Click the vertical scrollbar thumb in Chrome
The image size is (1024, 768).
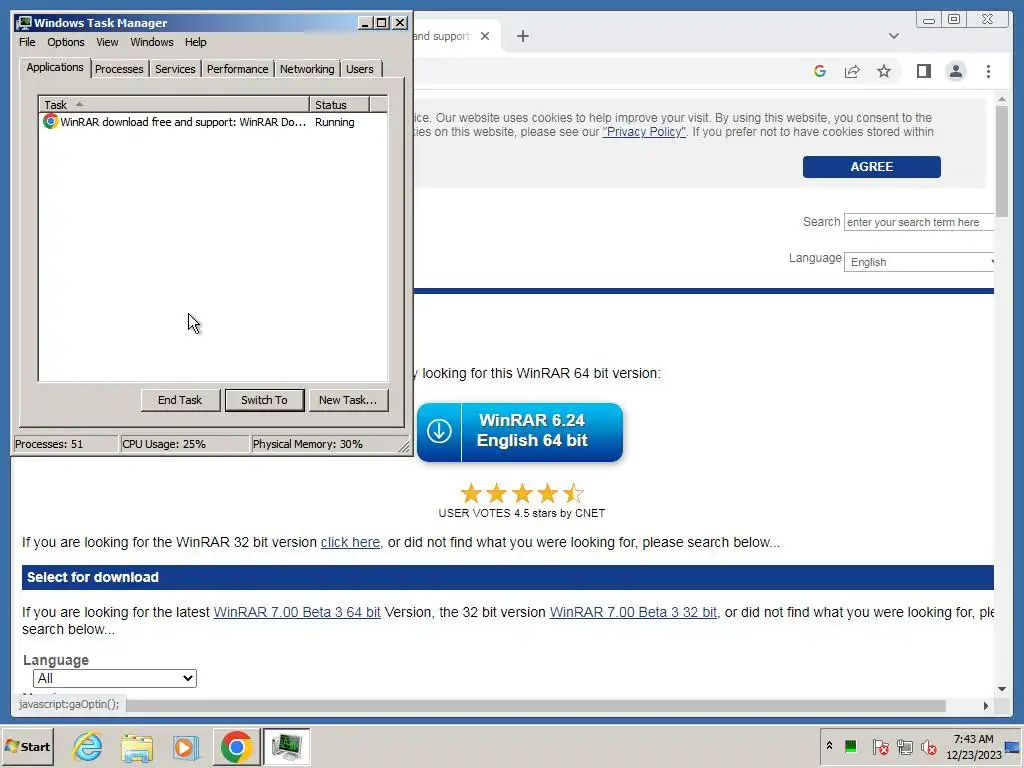1002,161
